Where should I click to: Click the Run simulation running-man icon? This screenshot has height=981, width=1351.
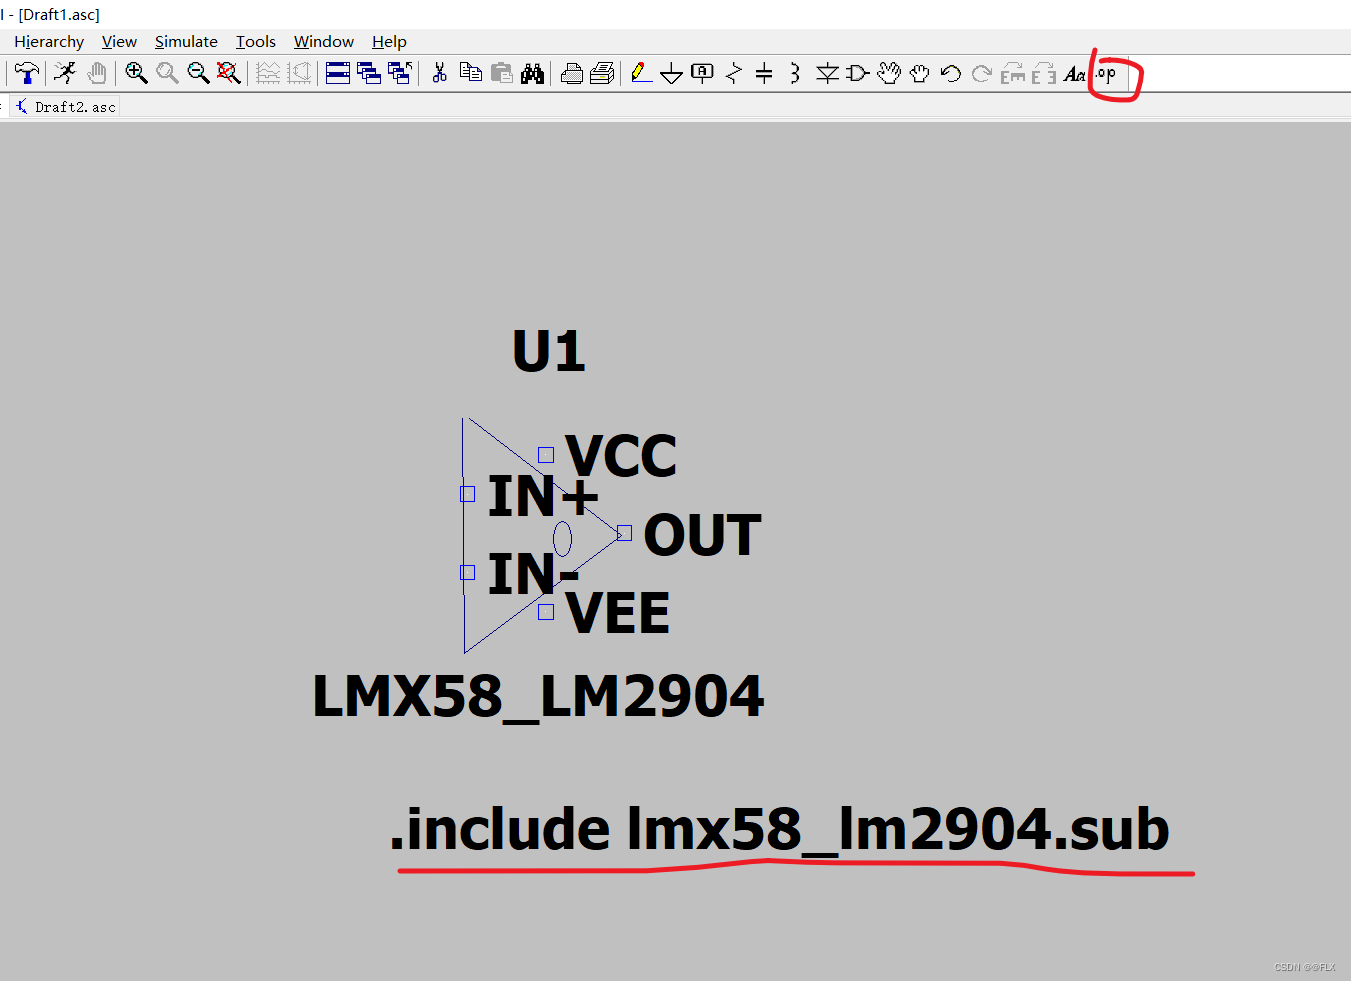65,73
